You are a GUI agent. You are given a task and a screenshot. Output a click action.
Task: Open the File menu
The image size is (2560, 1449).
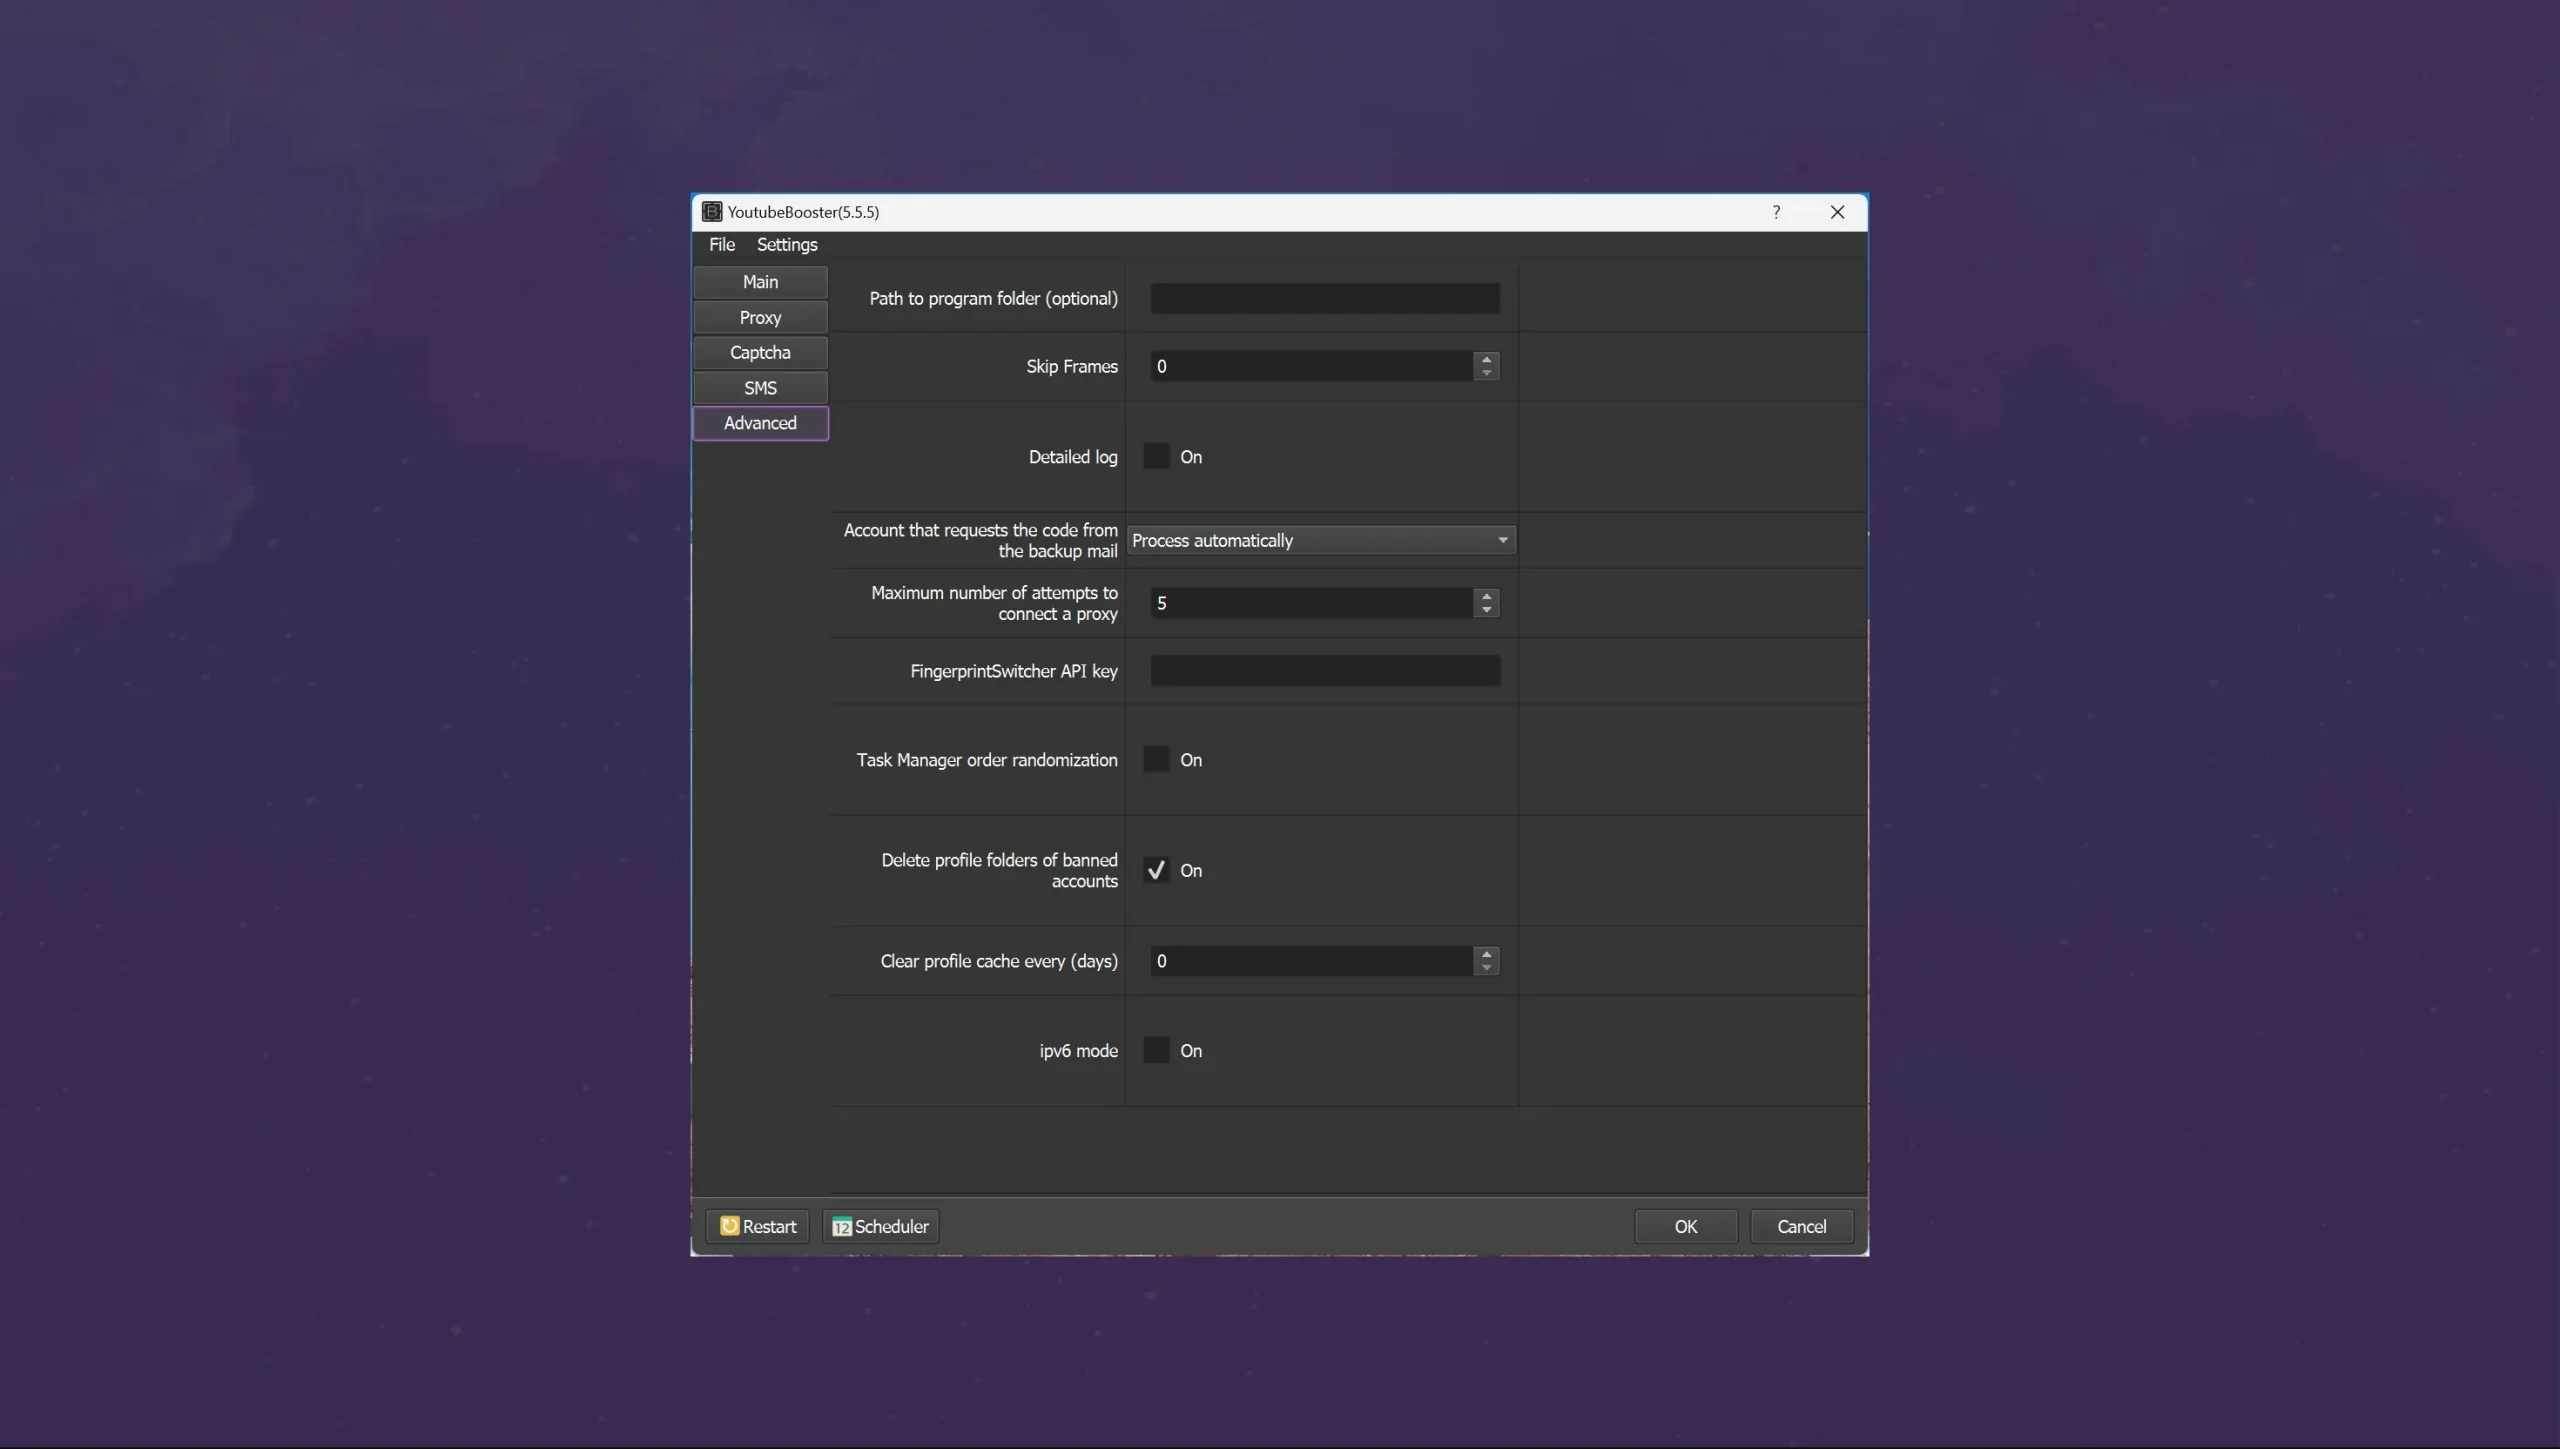pyautogui.click(x=721, y=245)
